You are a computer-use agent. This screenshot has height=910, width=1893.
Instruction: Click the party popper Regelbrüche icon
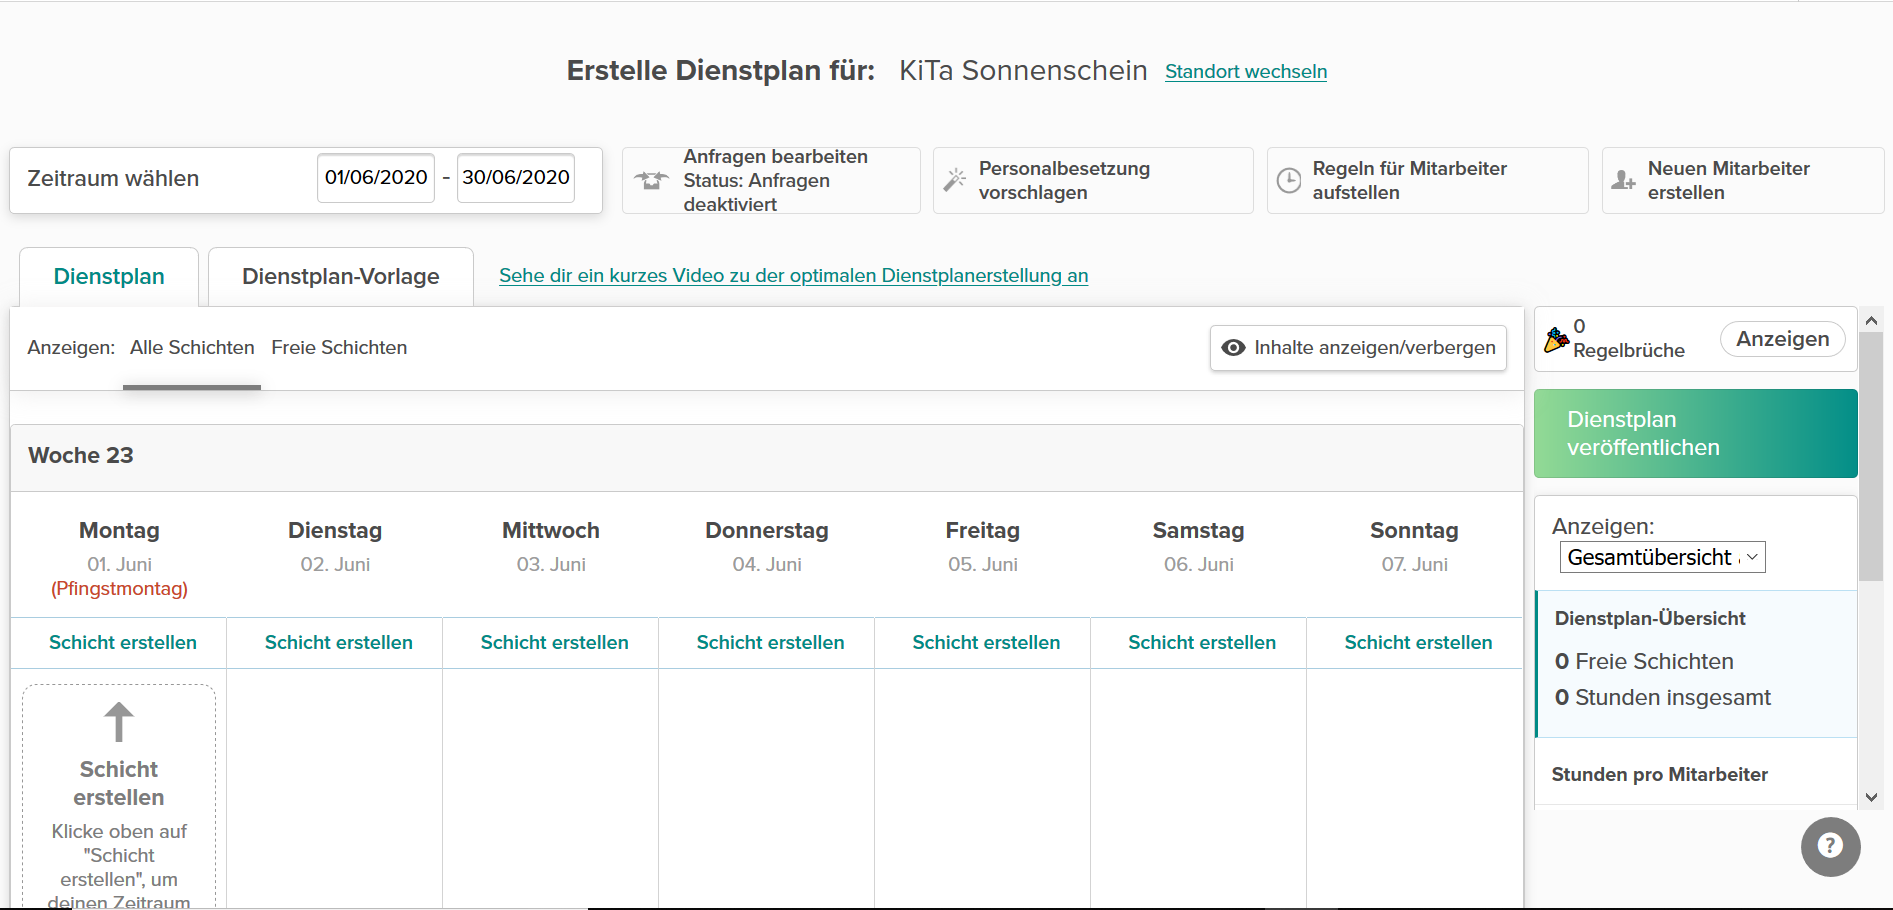point(1555,340)
